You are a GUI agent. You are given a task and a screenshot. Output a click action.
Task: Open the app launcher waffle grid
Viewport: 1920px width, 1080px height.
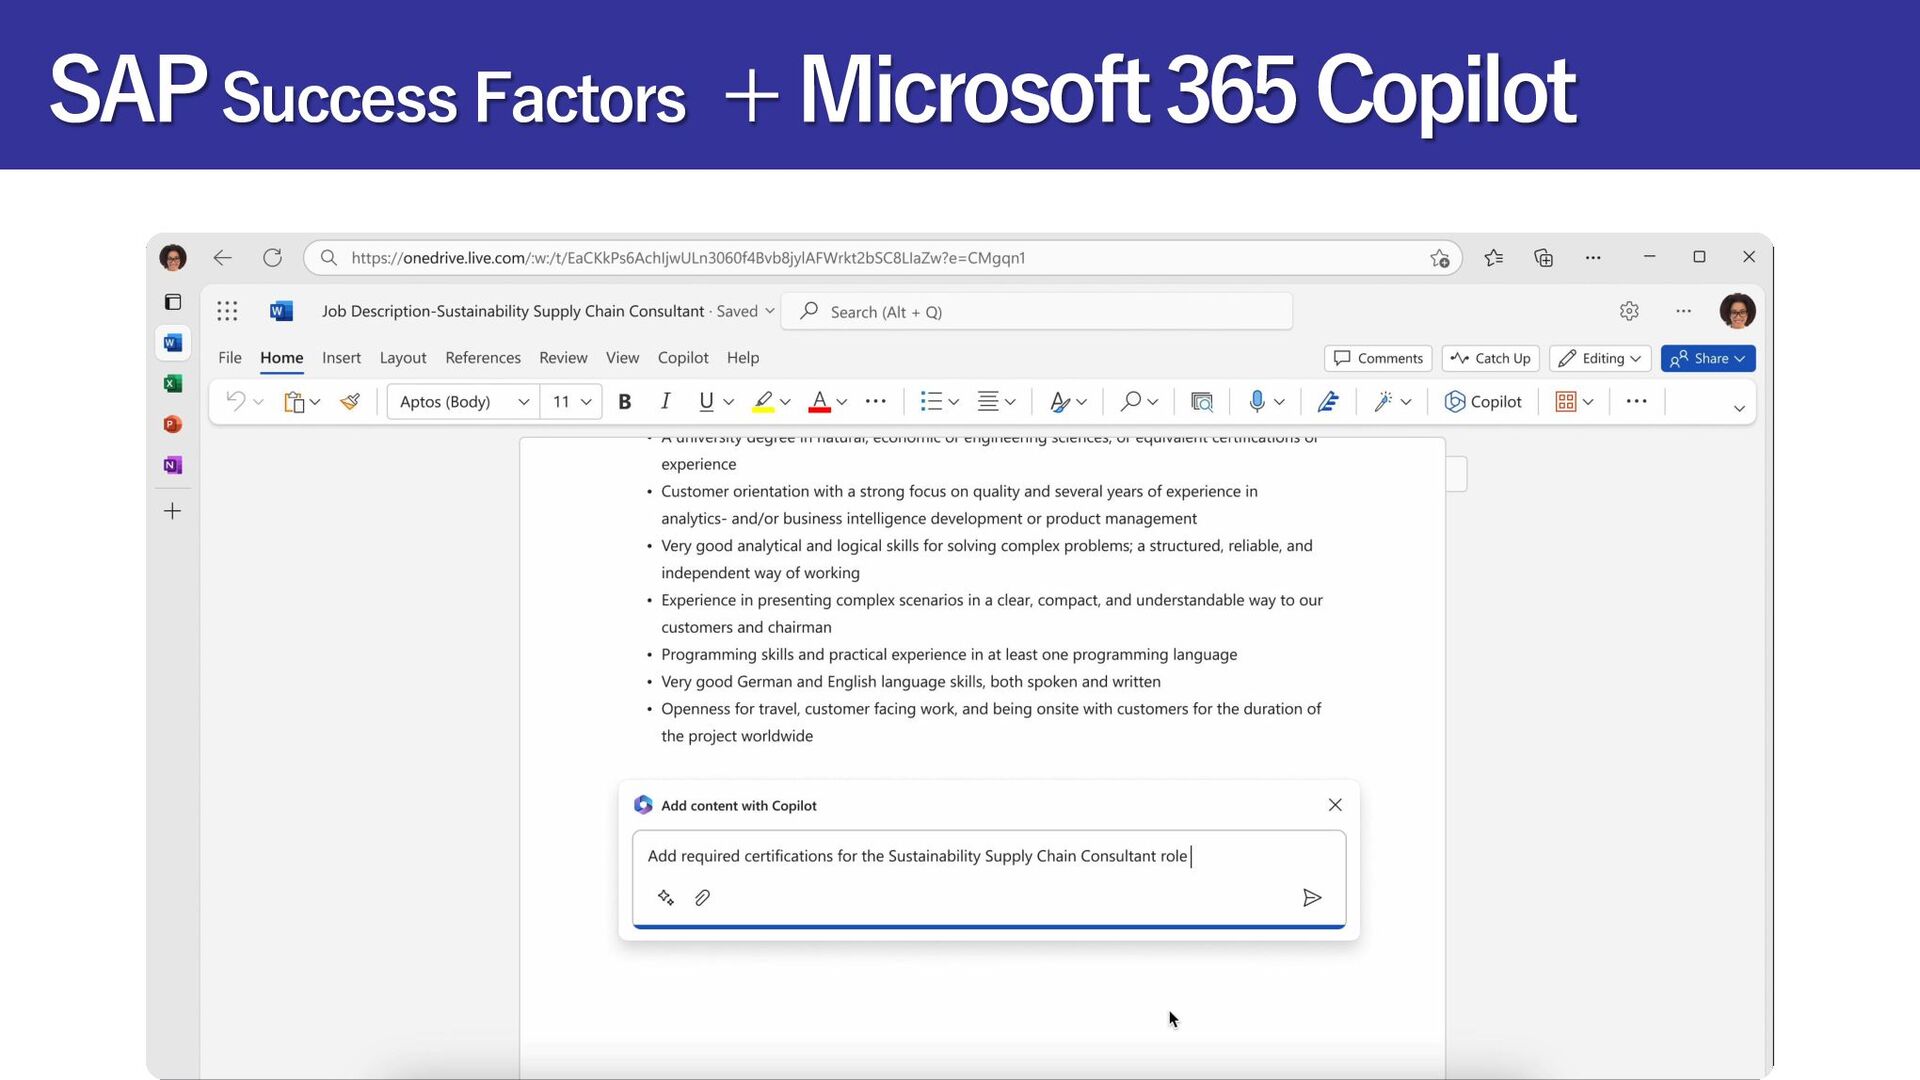coord(227,311)
